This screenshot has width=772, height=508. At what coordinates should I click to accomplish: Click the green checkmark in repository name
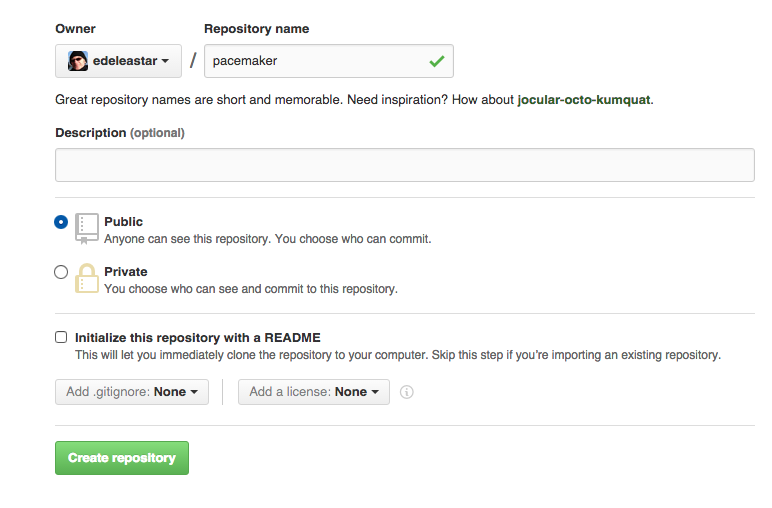[437, 61]
